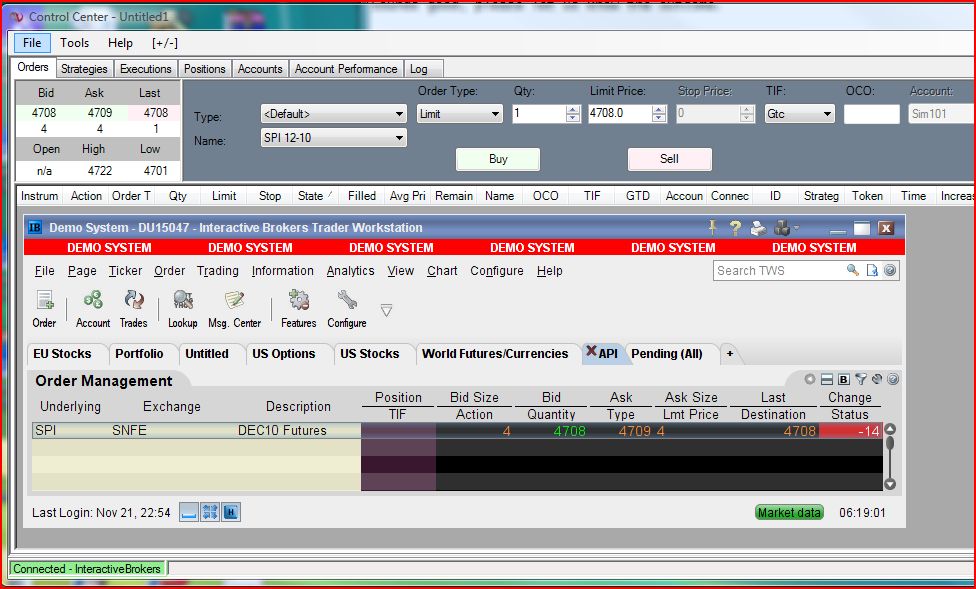The height and width of the screenshot is (589, 976).
Task: Add a new page with the + tab
Action: pos(730,354)
